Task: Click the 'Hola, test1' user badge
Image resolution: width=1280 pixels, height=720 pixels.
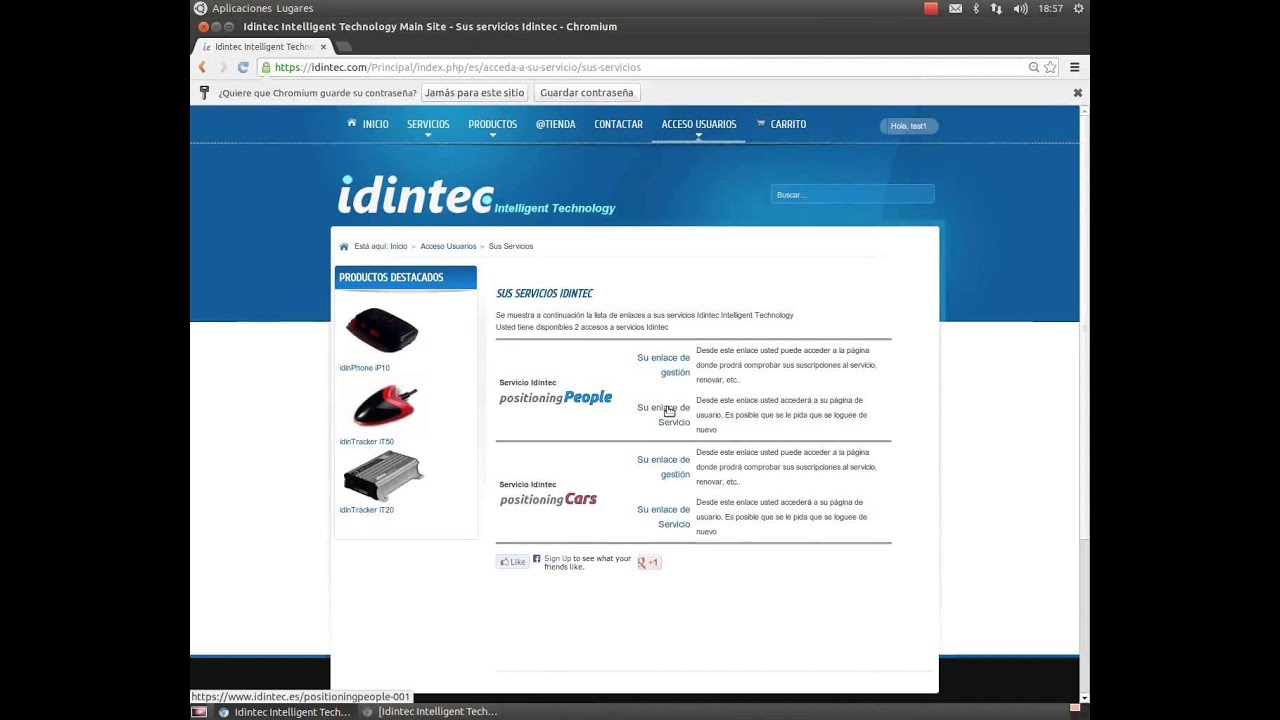Action: point(909,126)
